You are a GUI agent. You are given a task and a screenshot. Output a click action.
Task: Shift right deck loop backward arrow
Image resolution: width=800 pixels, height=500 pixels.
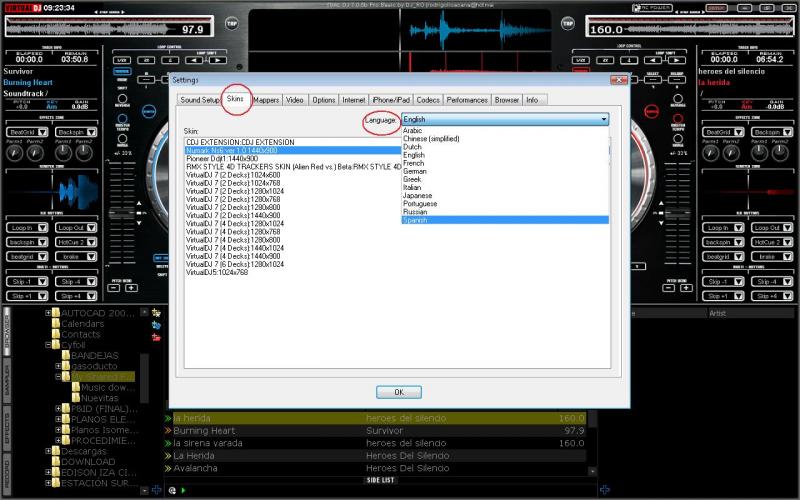tap(653, 60)
